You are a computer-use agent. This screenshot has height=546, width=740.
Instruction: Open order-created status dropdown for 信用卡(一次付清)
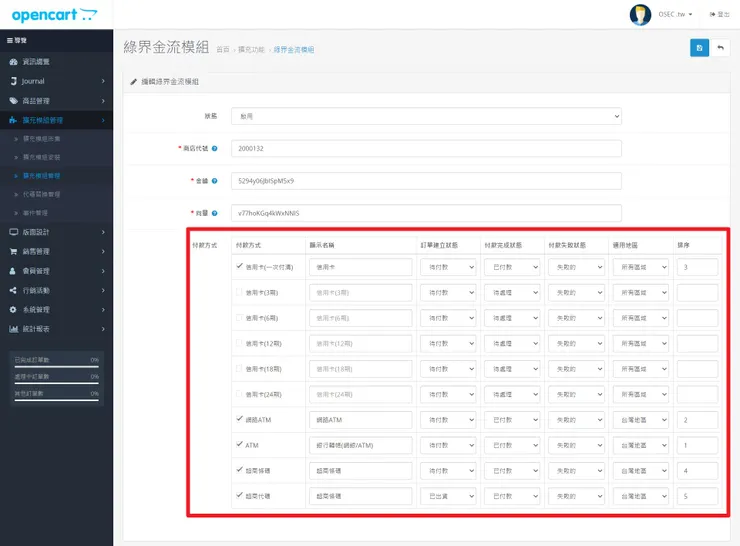tap(448, 267)
